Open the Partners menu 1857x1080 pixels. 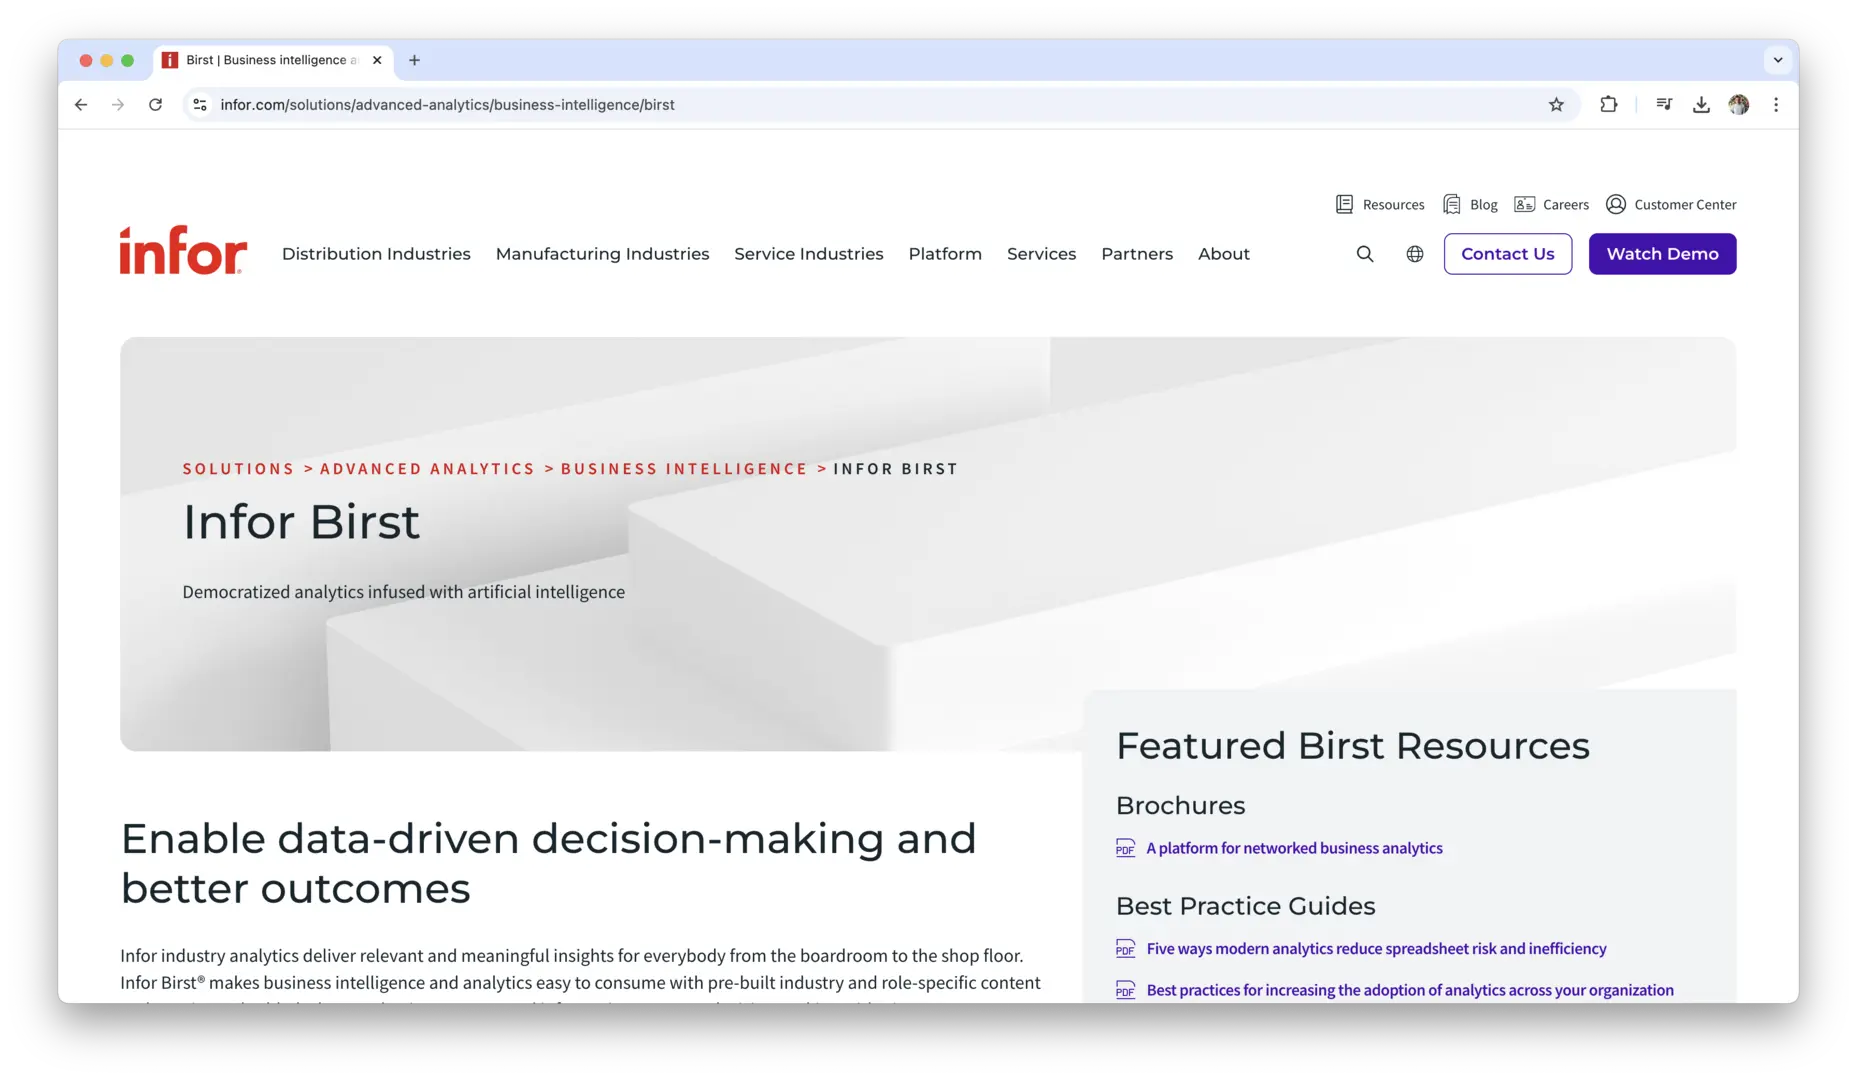pyautogui.click(x=1137, y=254)
